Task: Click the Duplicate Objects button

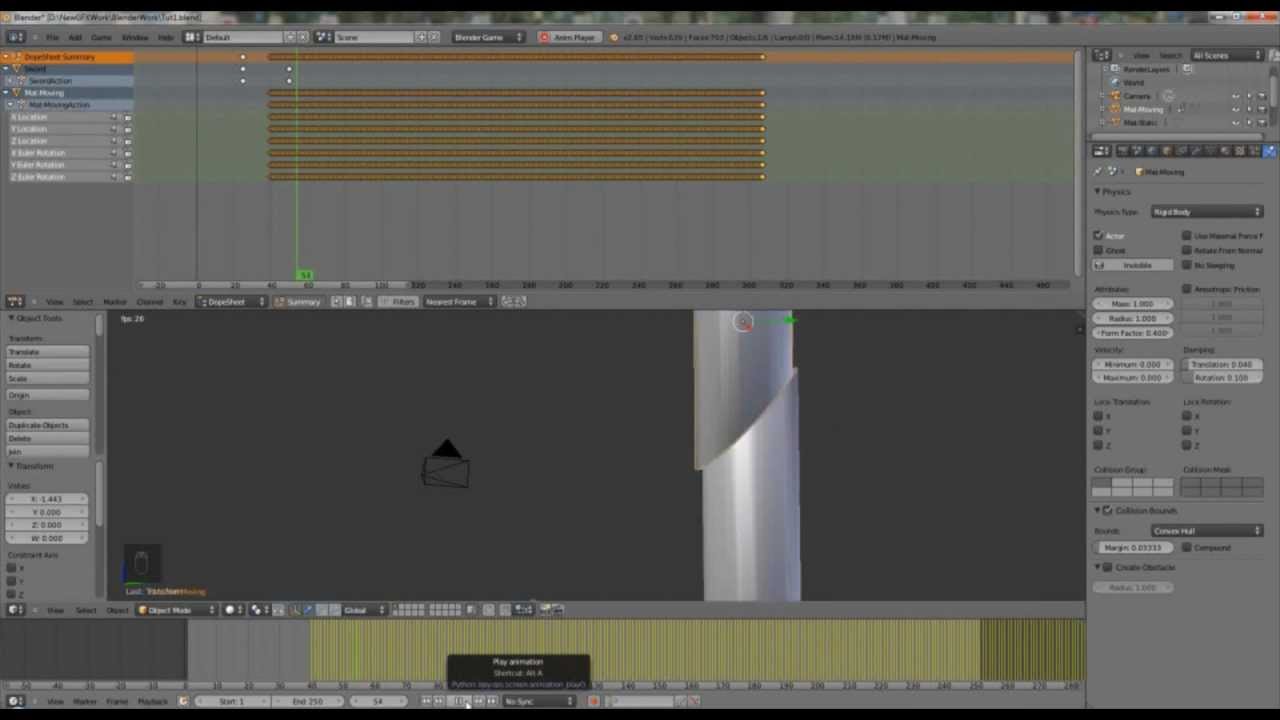Action: pos(48,425)
